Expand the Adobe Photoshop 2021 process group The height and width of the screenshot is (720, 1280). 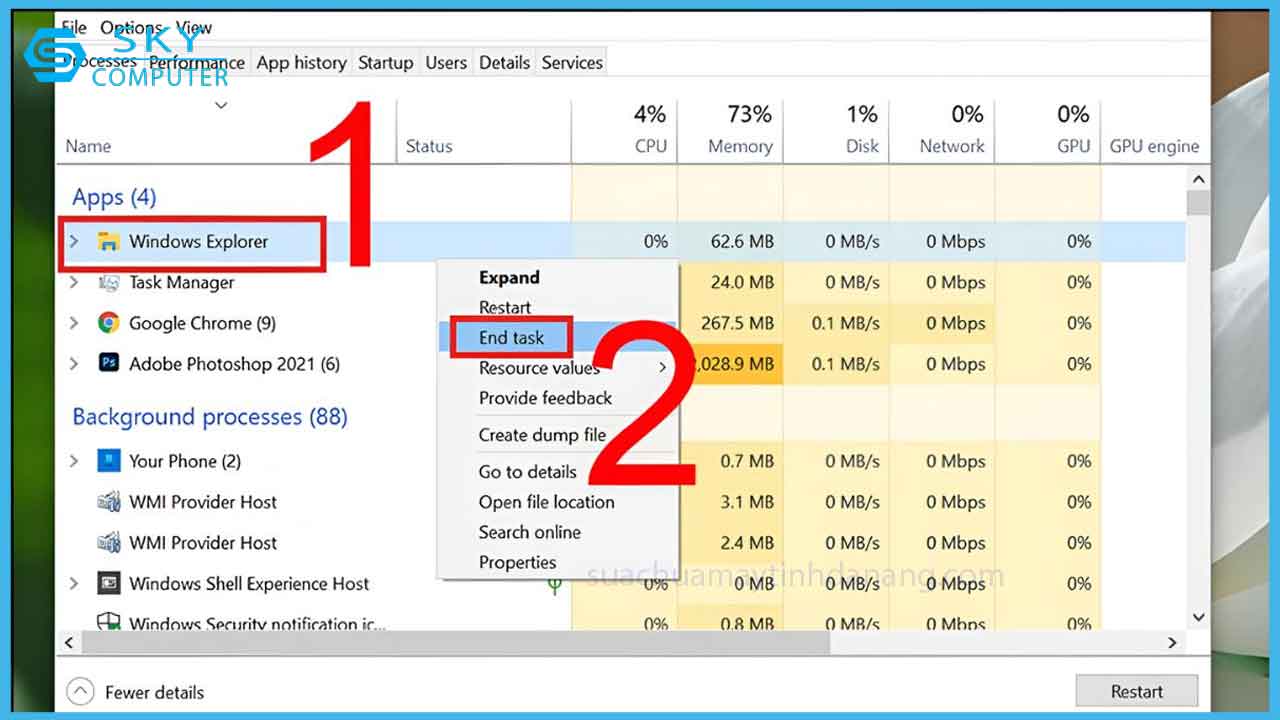coord(73,364)
